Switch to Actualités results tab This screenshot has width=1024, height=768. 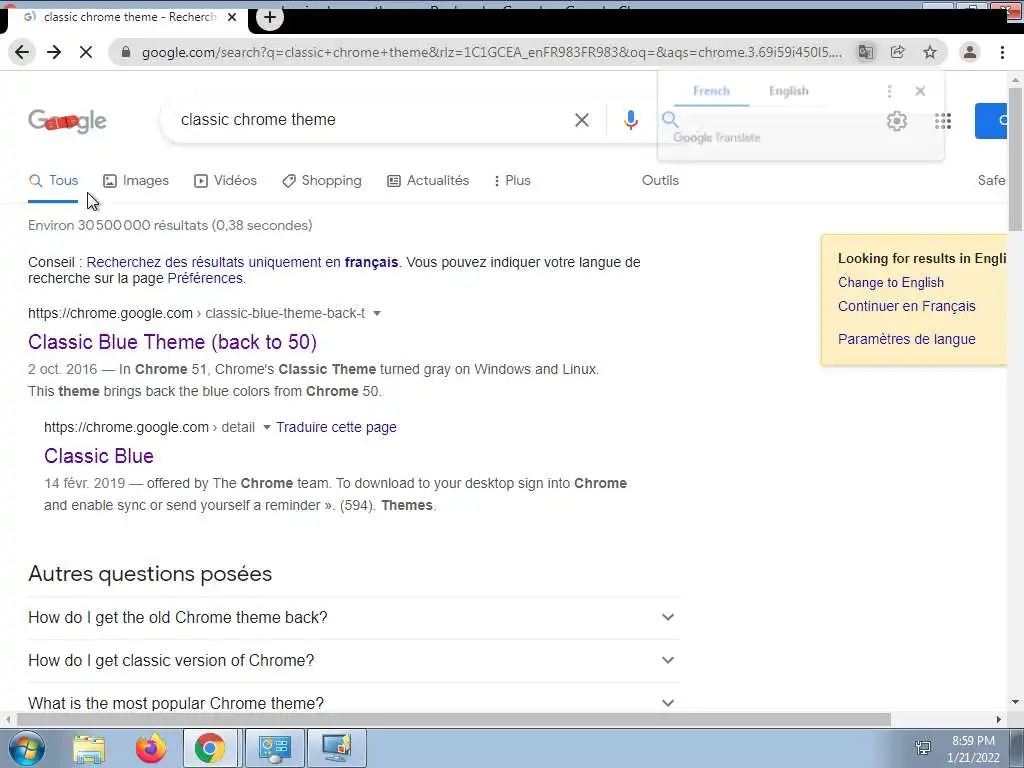[428, 181]
